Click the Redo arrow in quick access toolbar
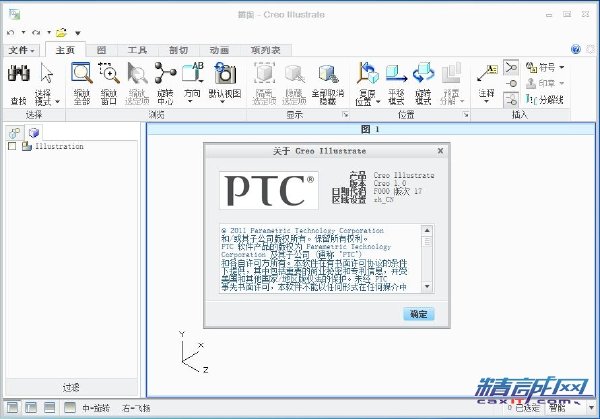This screenshot has width=600, height=419. [x=36, y=33]
